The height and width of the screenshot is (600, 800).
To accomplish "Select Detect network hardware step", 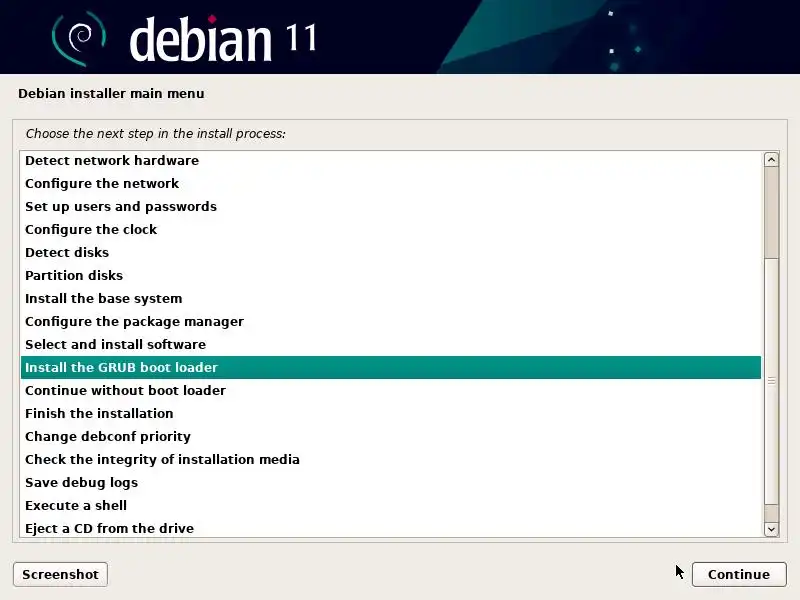I will click(x=391, y=161).
